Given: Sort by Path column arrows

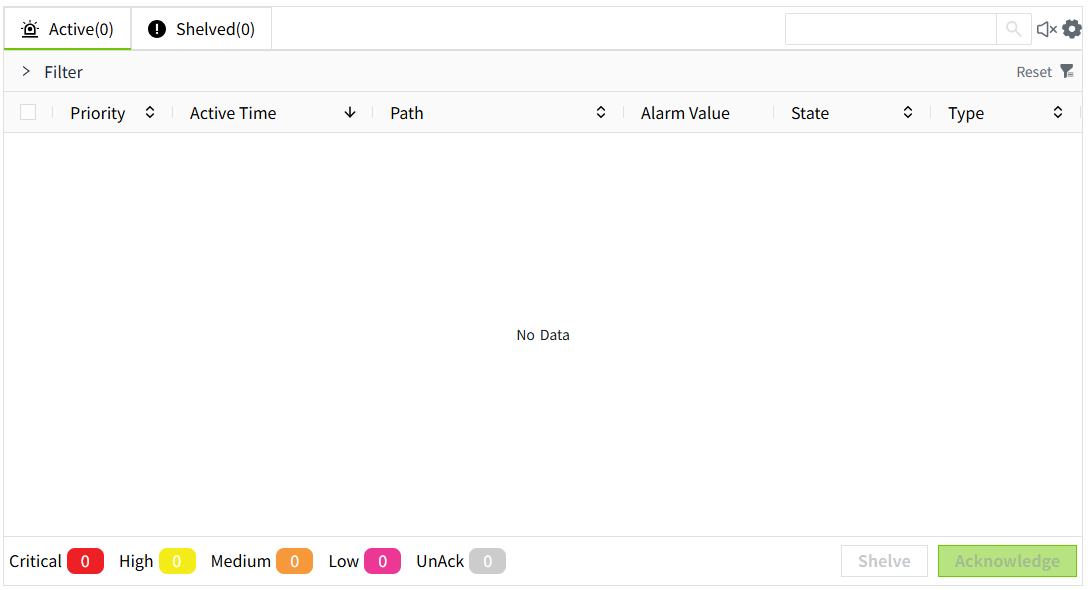Looking at the screenshot, I should (601, 113).
